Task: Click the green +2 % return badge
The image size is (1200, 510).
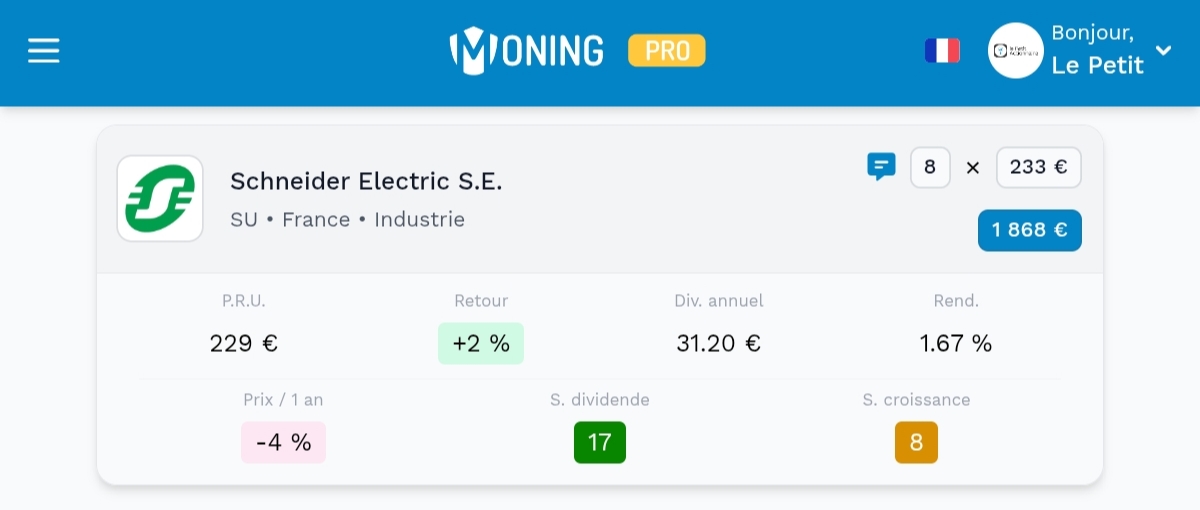Action: pyautogui.click(x=481, y=343)
